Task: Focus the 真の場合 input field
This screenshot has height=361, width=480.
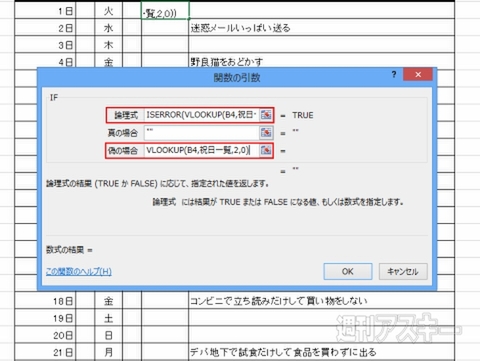Action: coord(202,133)
